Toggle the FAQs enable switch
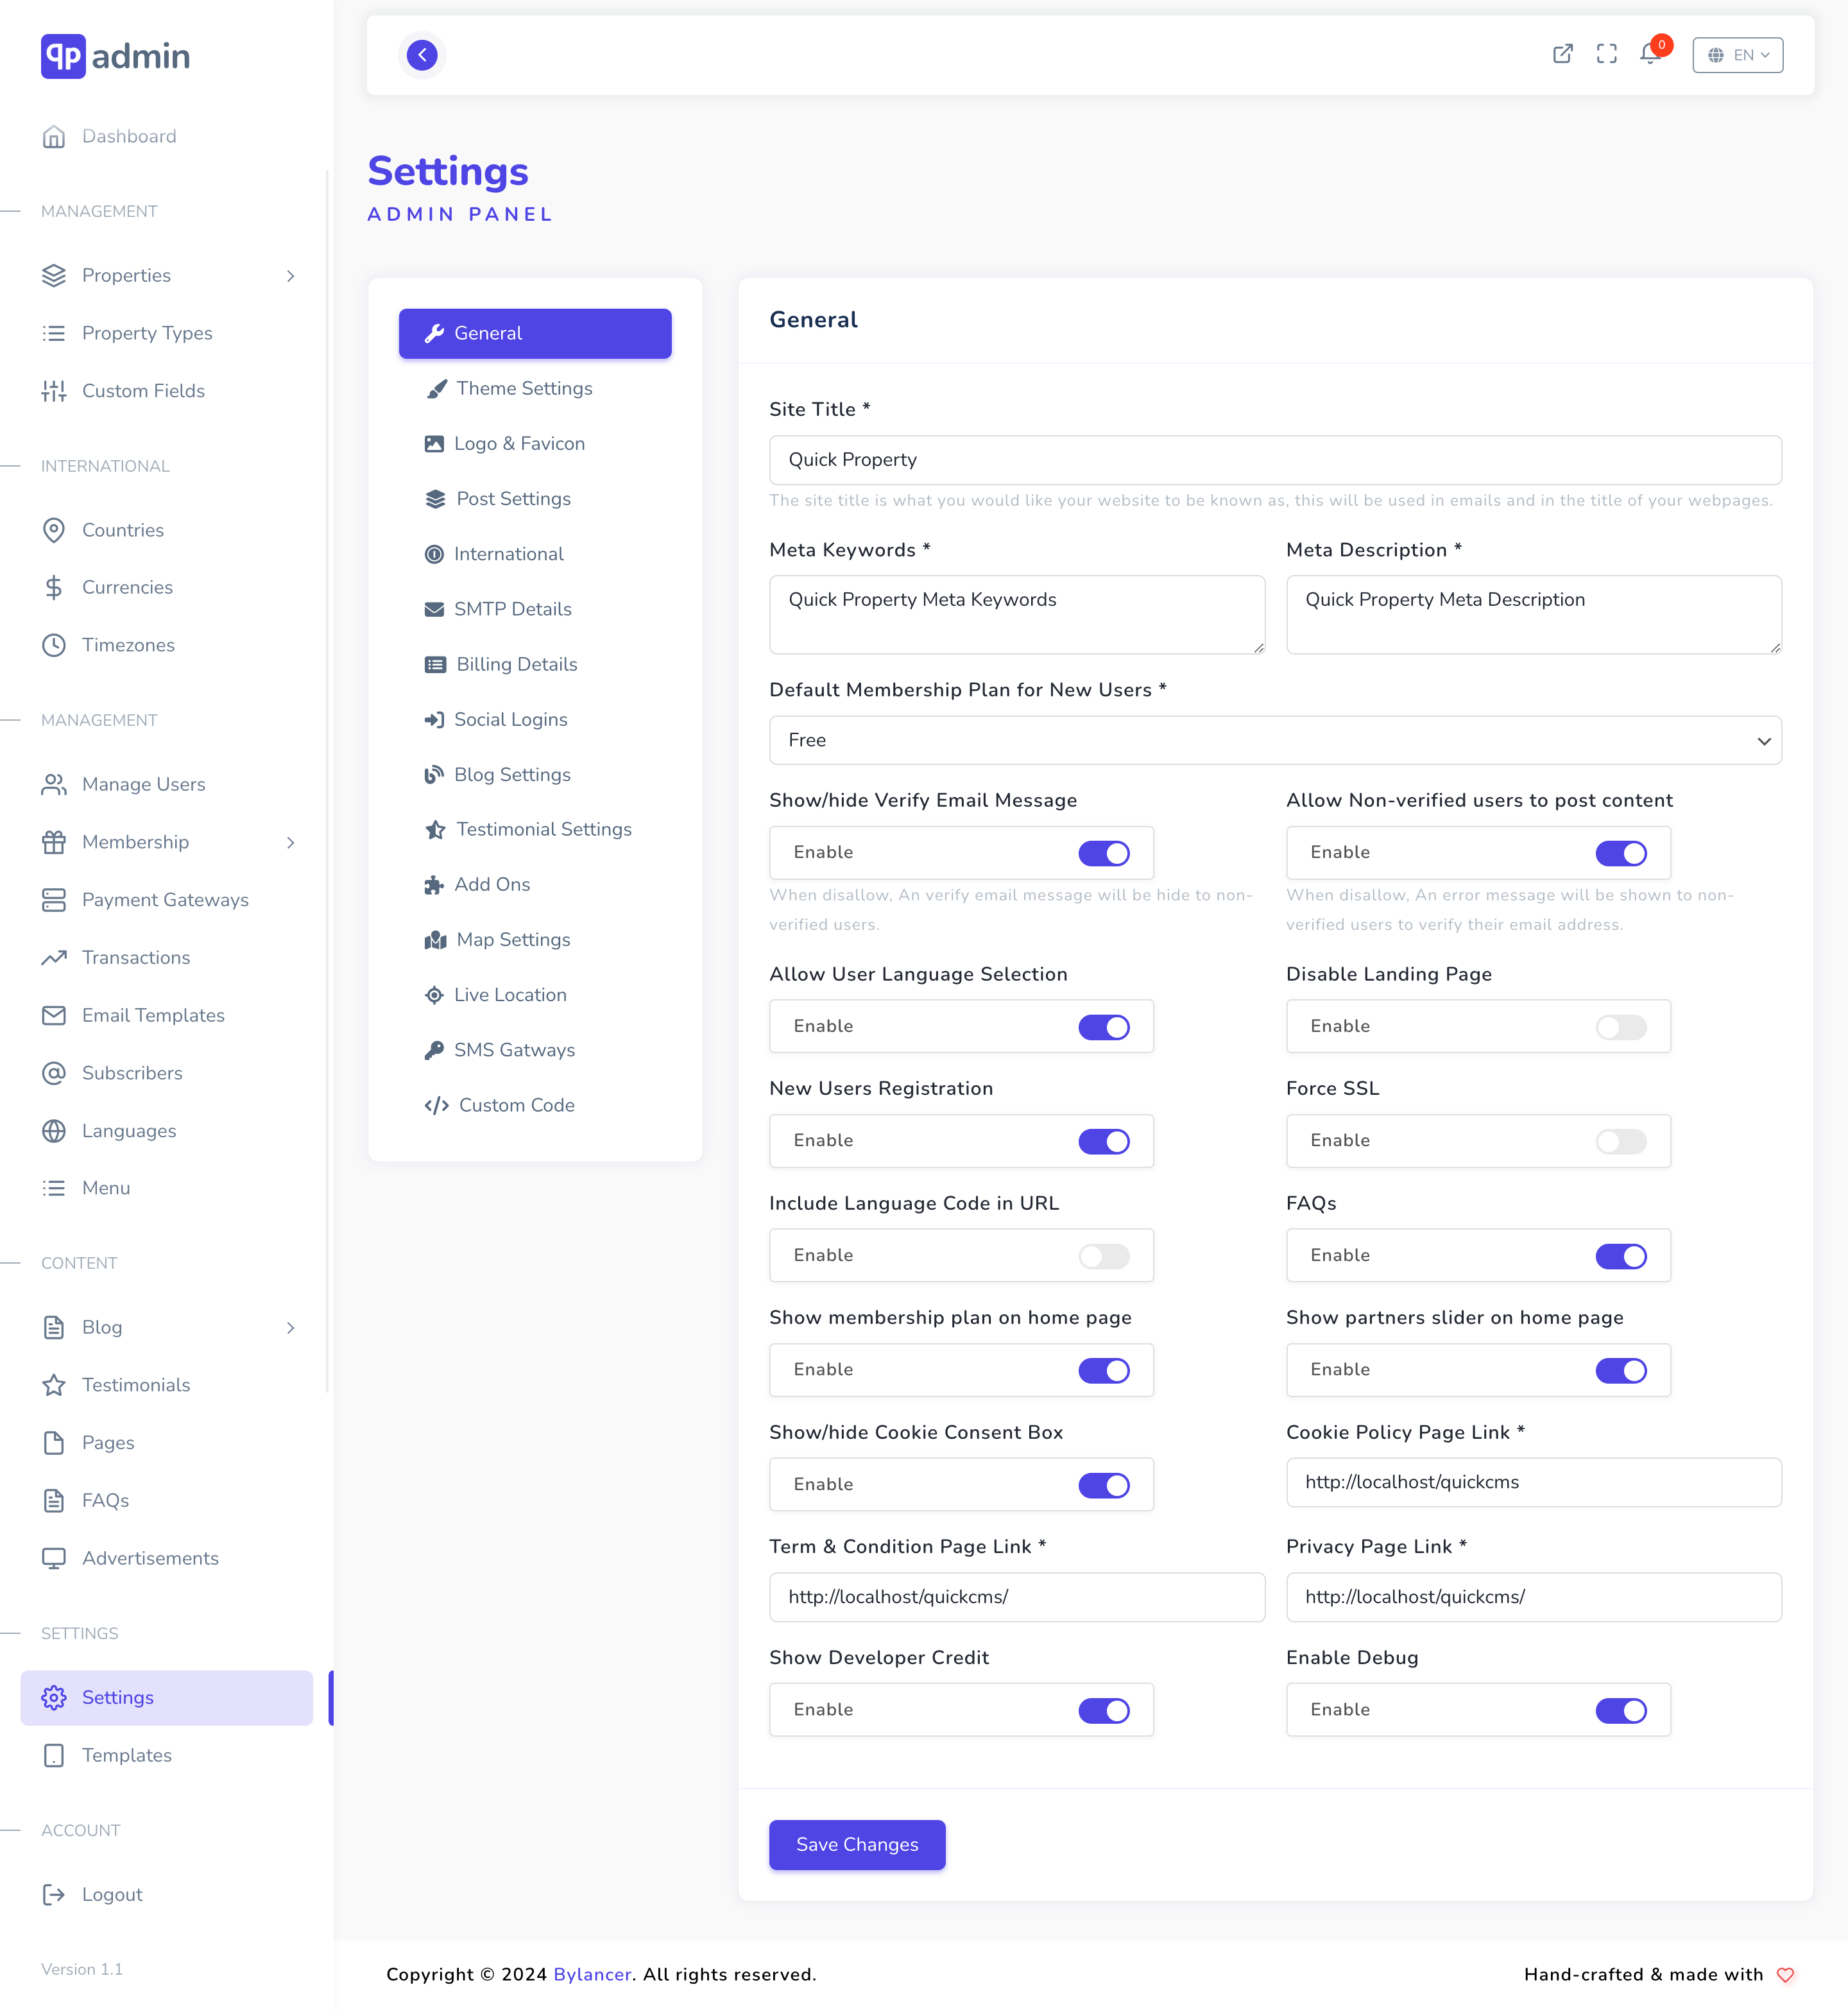 pos(1621,1256)
